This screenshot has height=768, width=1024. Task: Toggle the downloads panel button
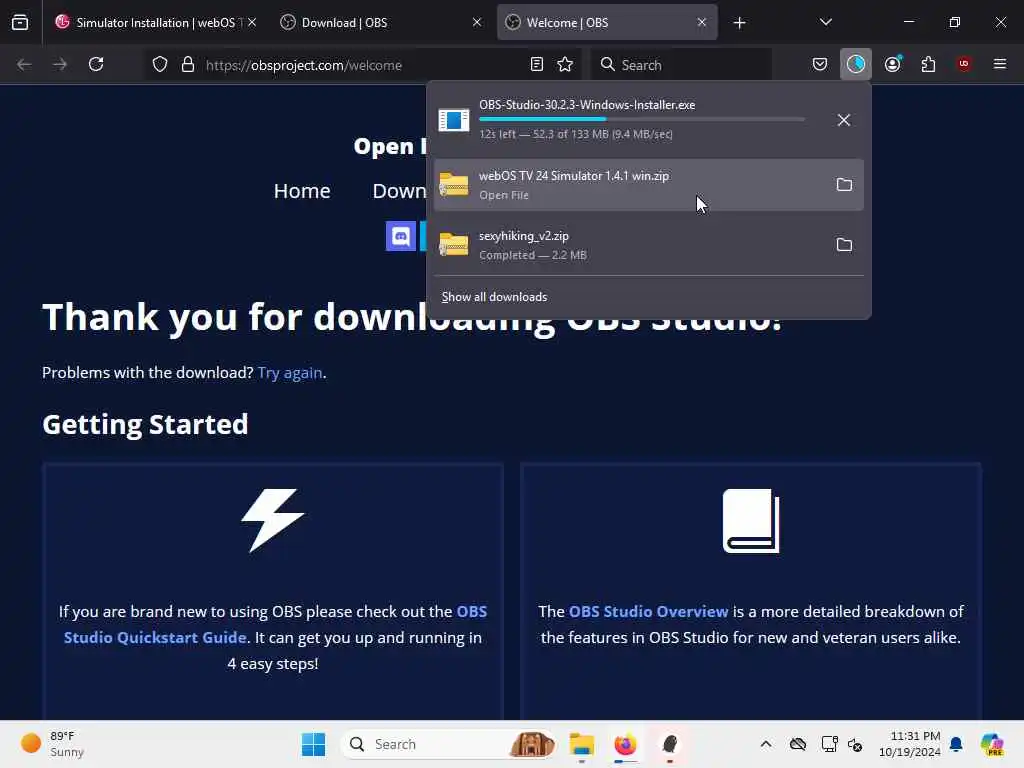click(x=856, y=65)
